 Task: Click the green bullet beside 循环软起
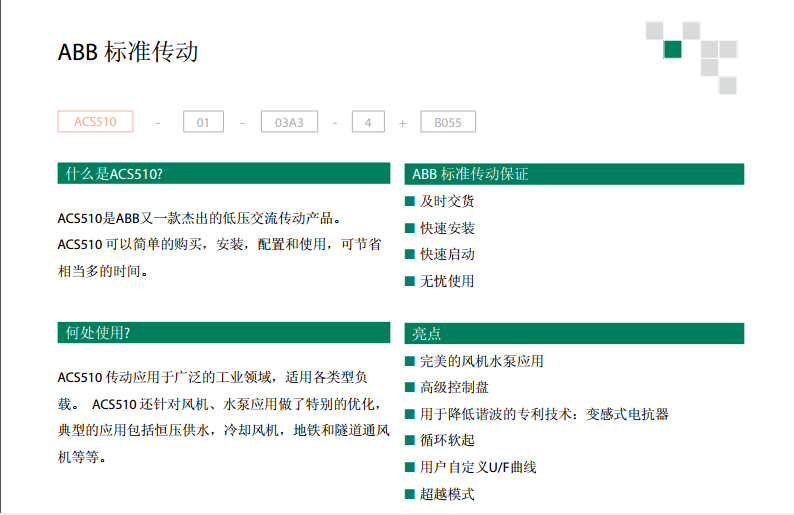coord(410,440)
